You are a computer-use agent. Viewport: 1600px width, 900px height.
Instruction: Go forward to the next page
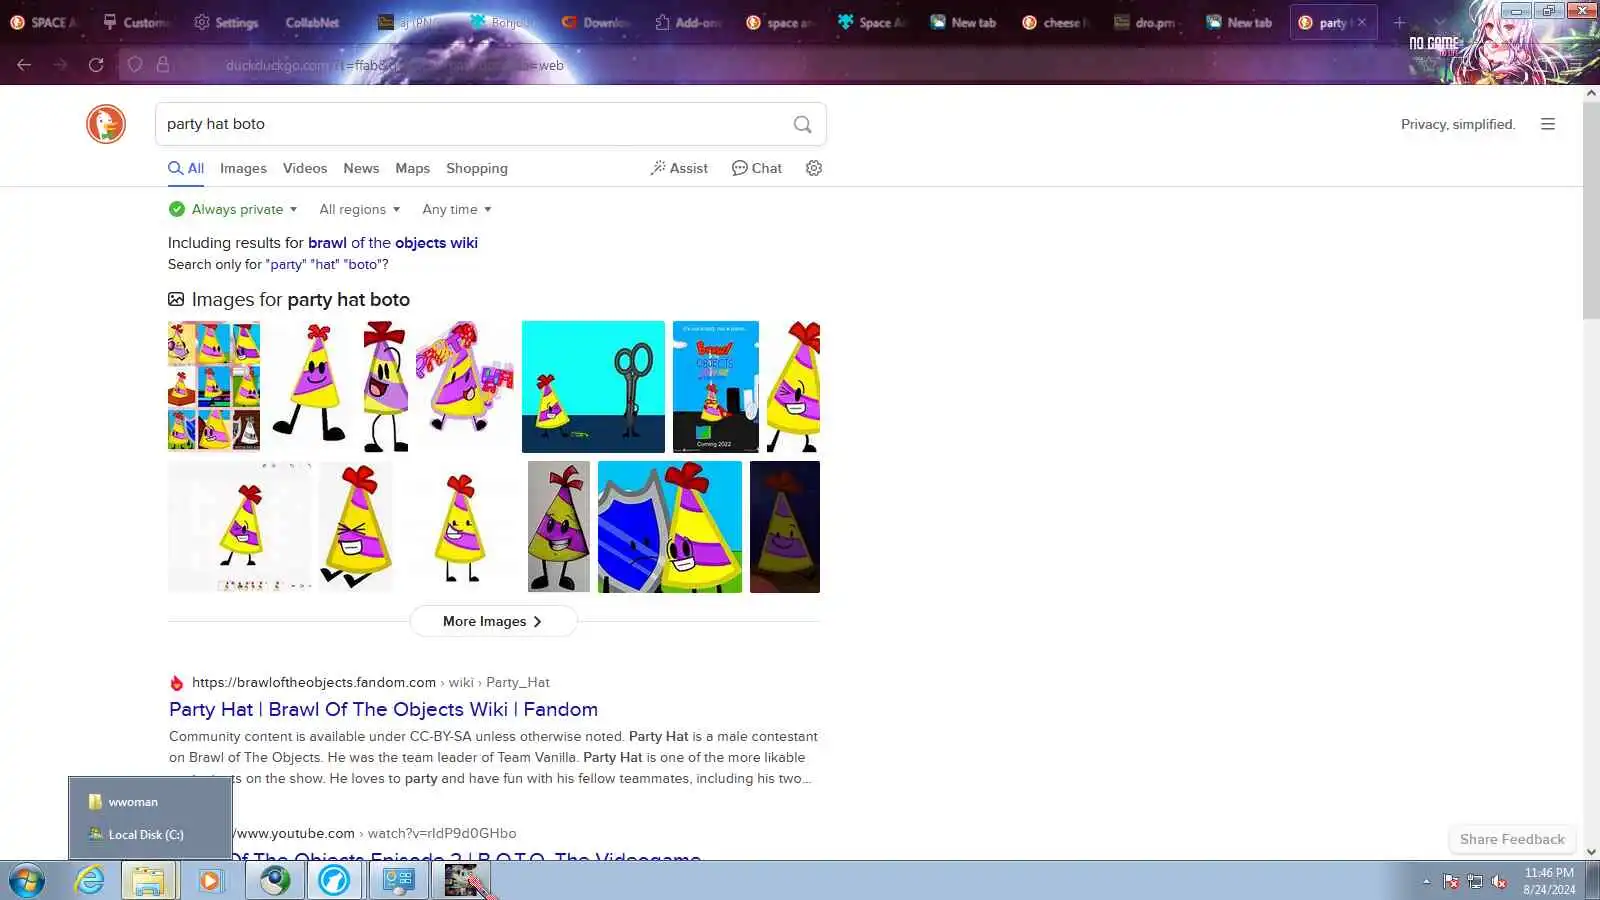pyautogui.click(x=60, y=65)
